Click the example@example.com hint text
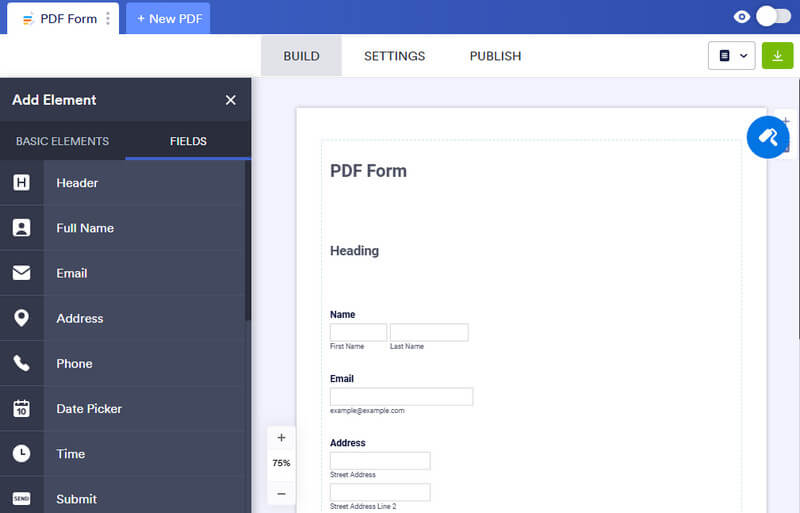800x513 pixels. coord(367,410)
